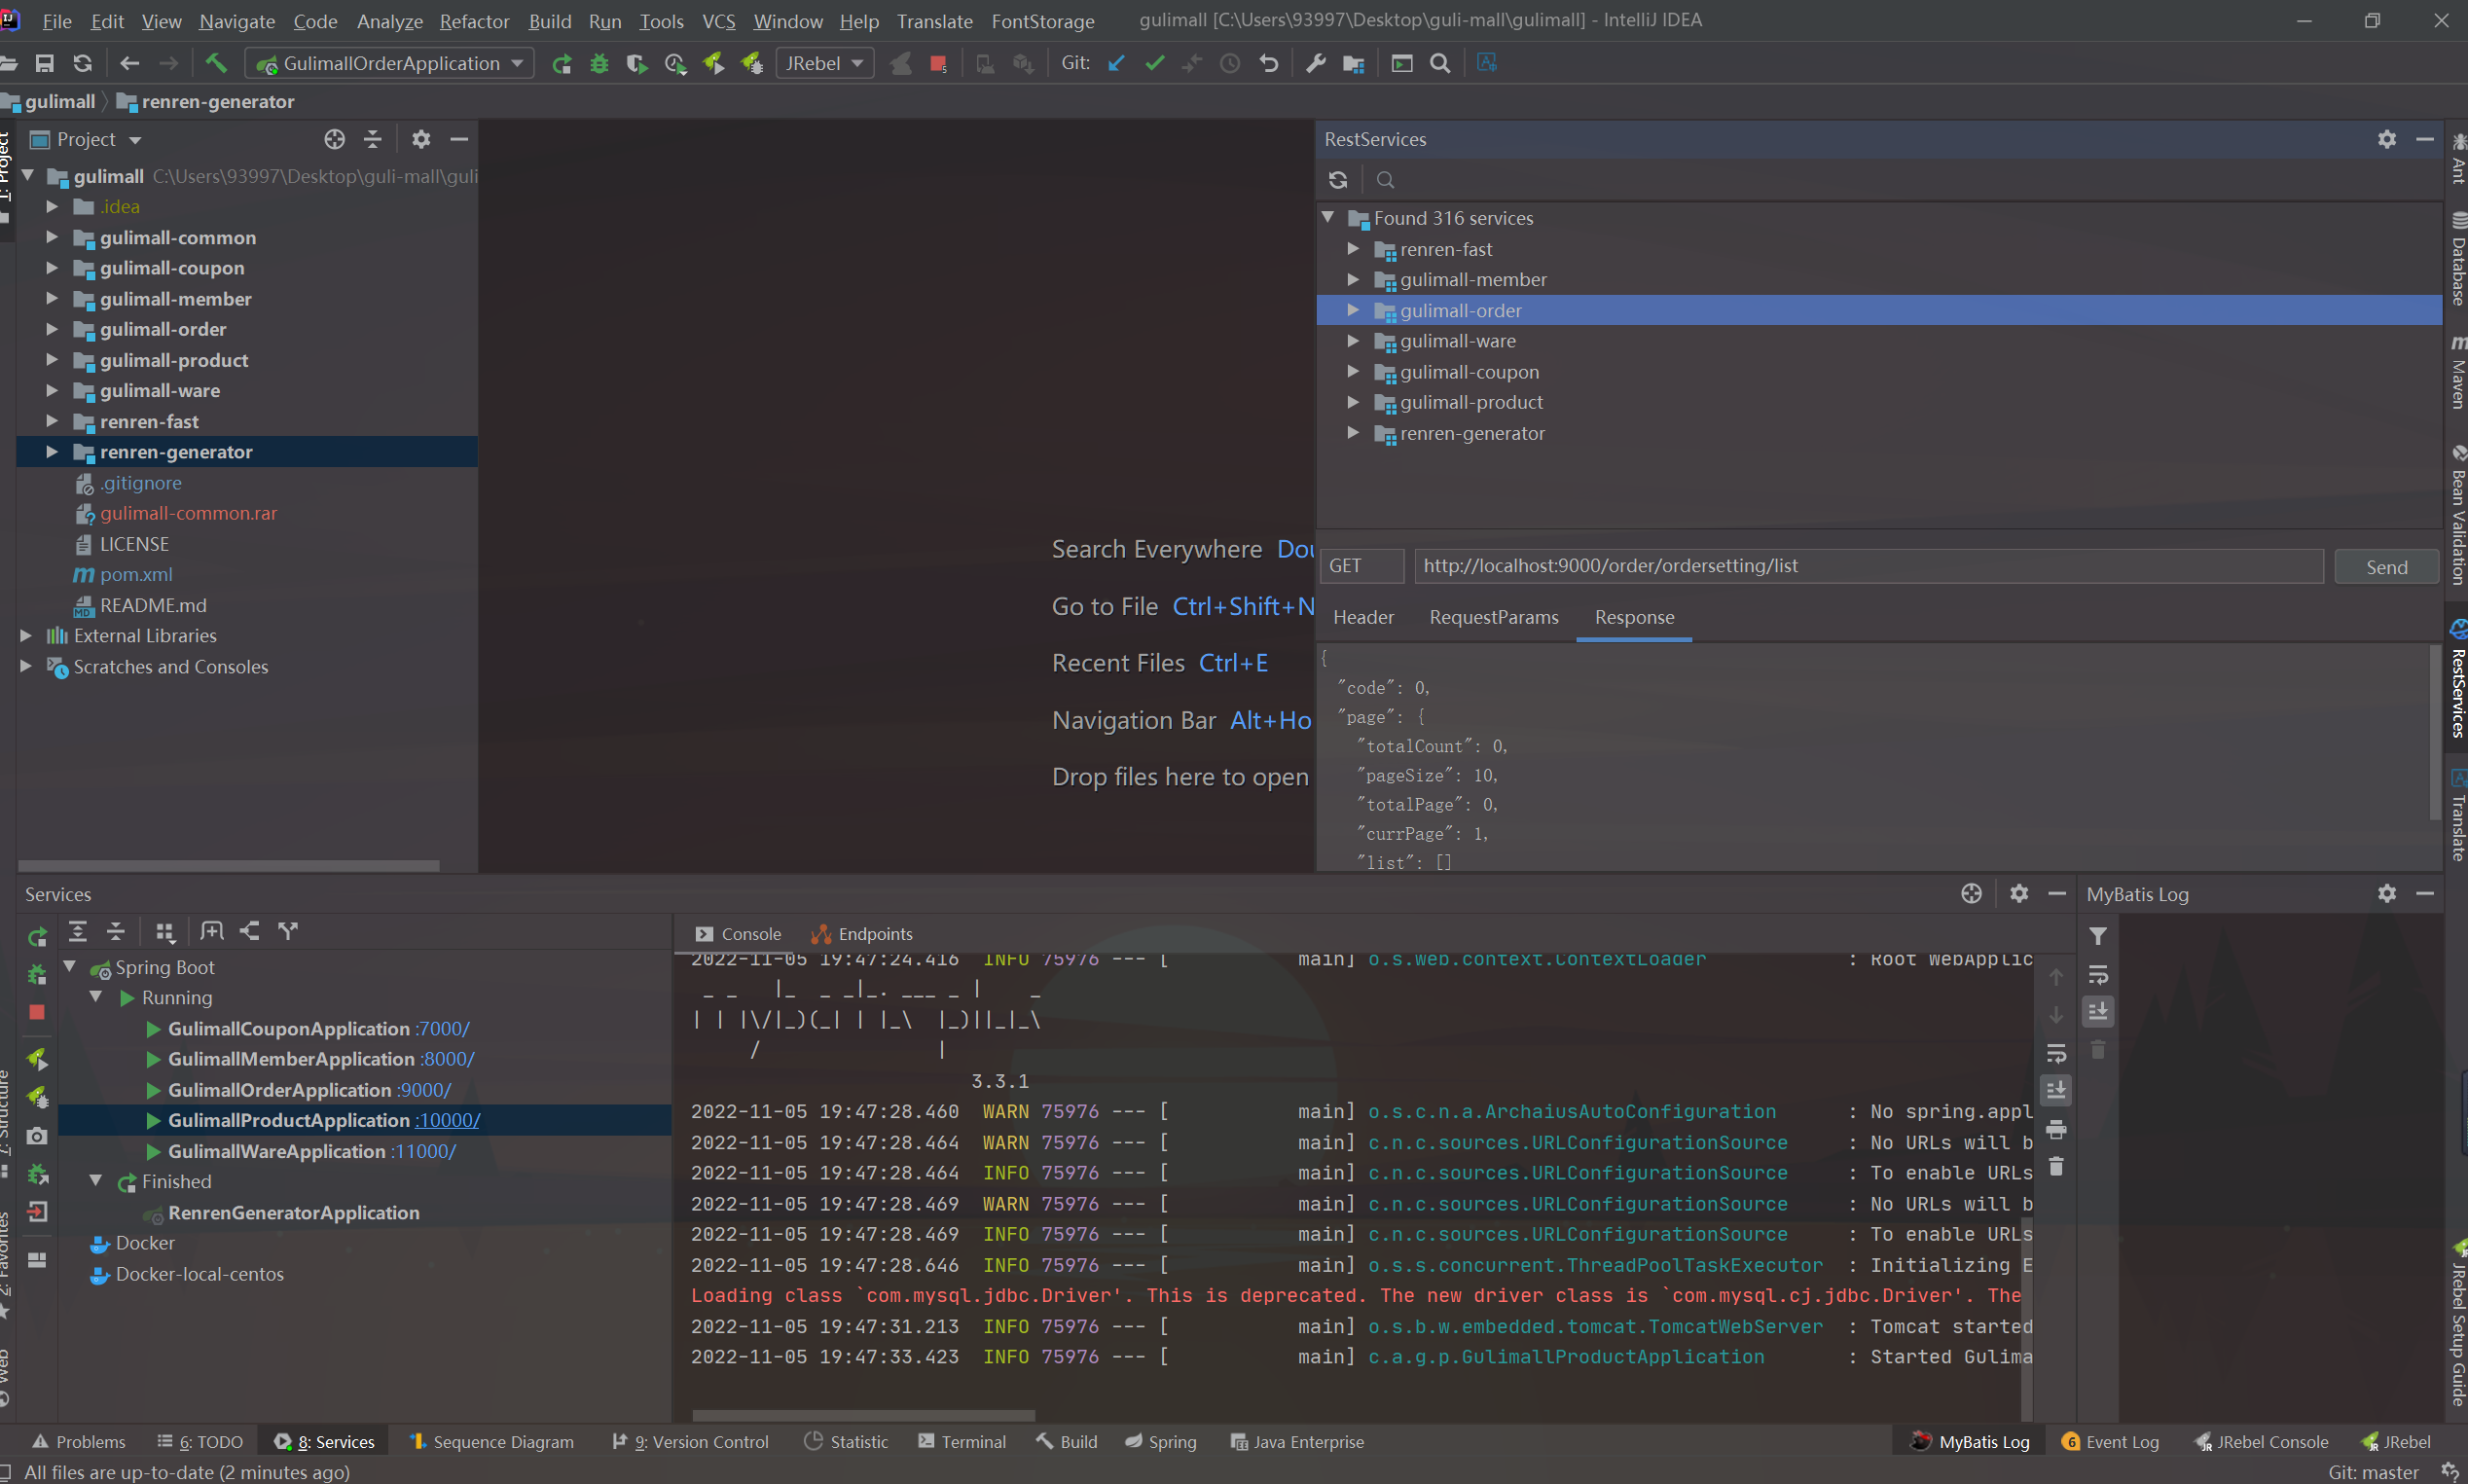Click the Debug bug icon in main toolbar
The image size is (2468, 1484).
coord(599,63)
